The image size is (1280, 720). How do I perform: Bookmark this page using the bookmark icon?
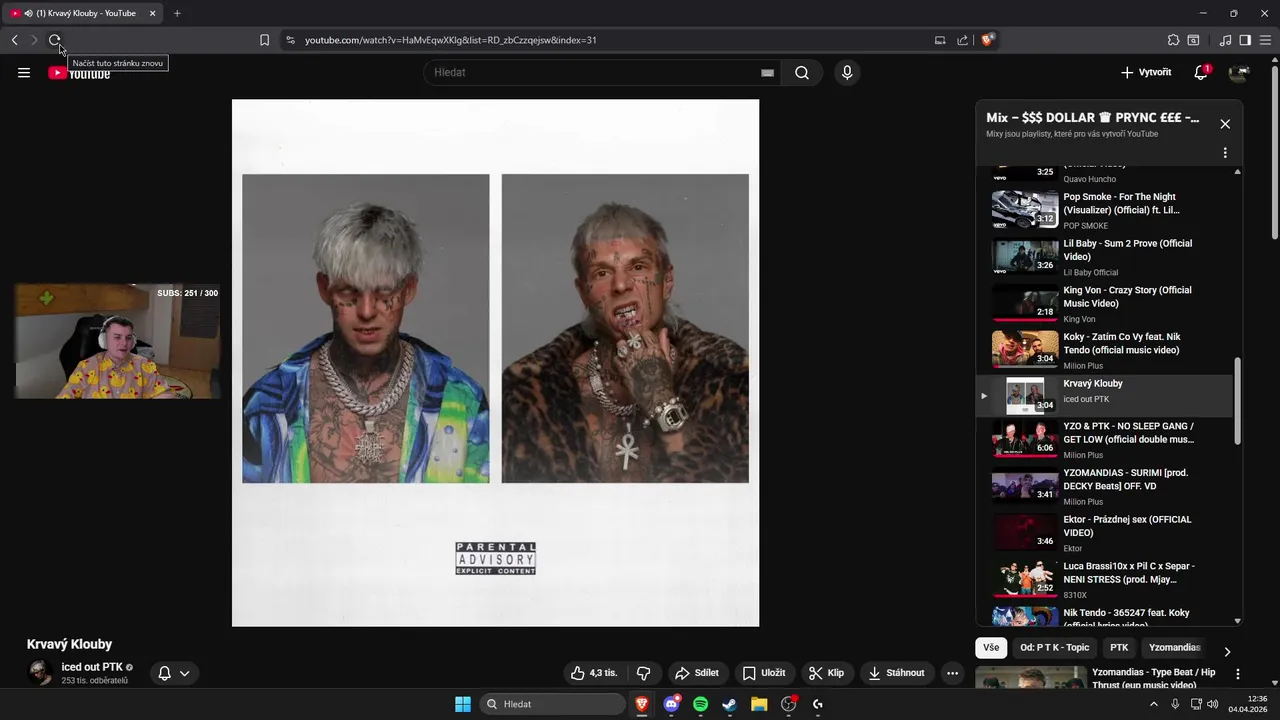[x=264, y=40]
